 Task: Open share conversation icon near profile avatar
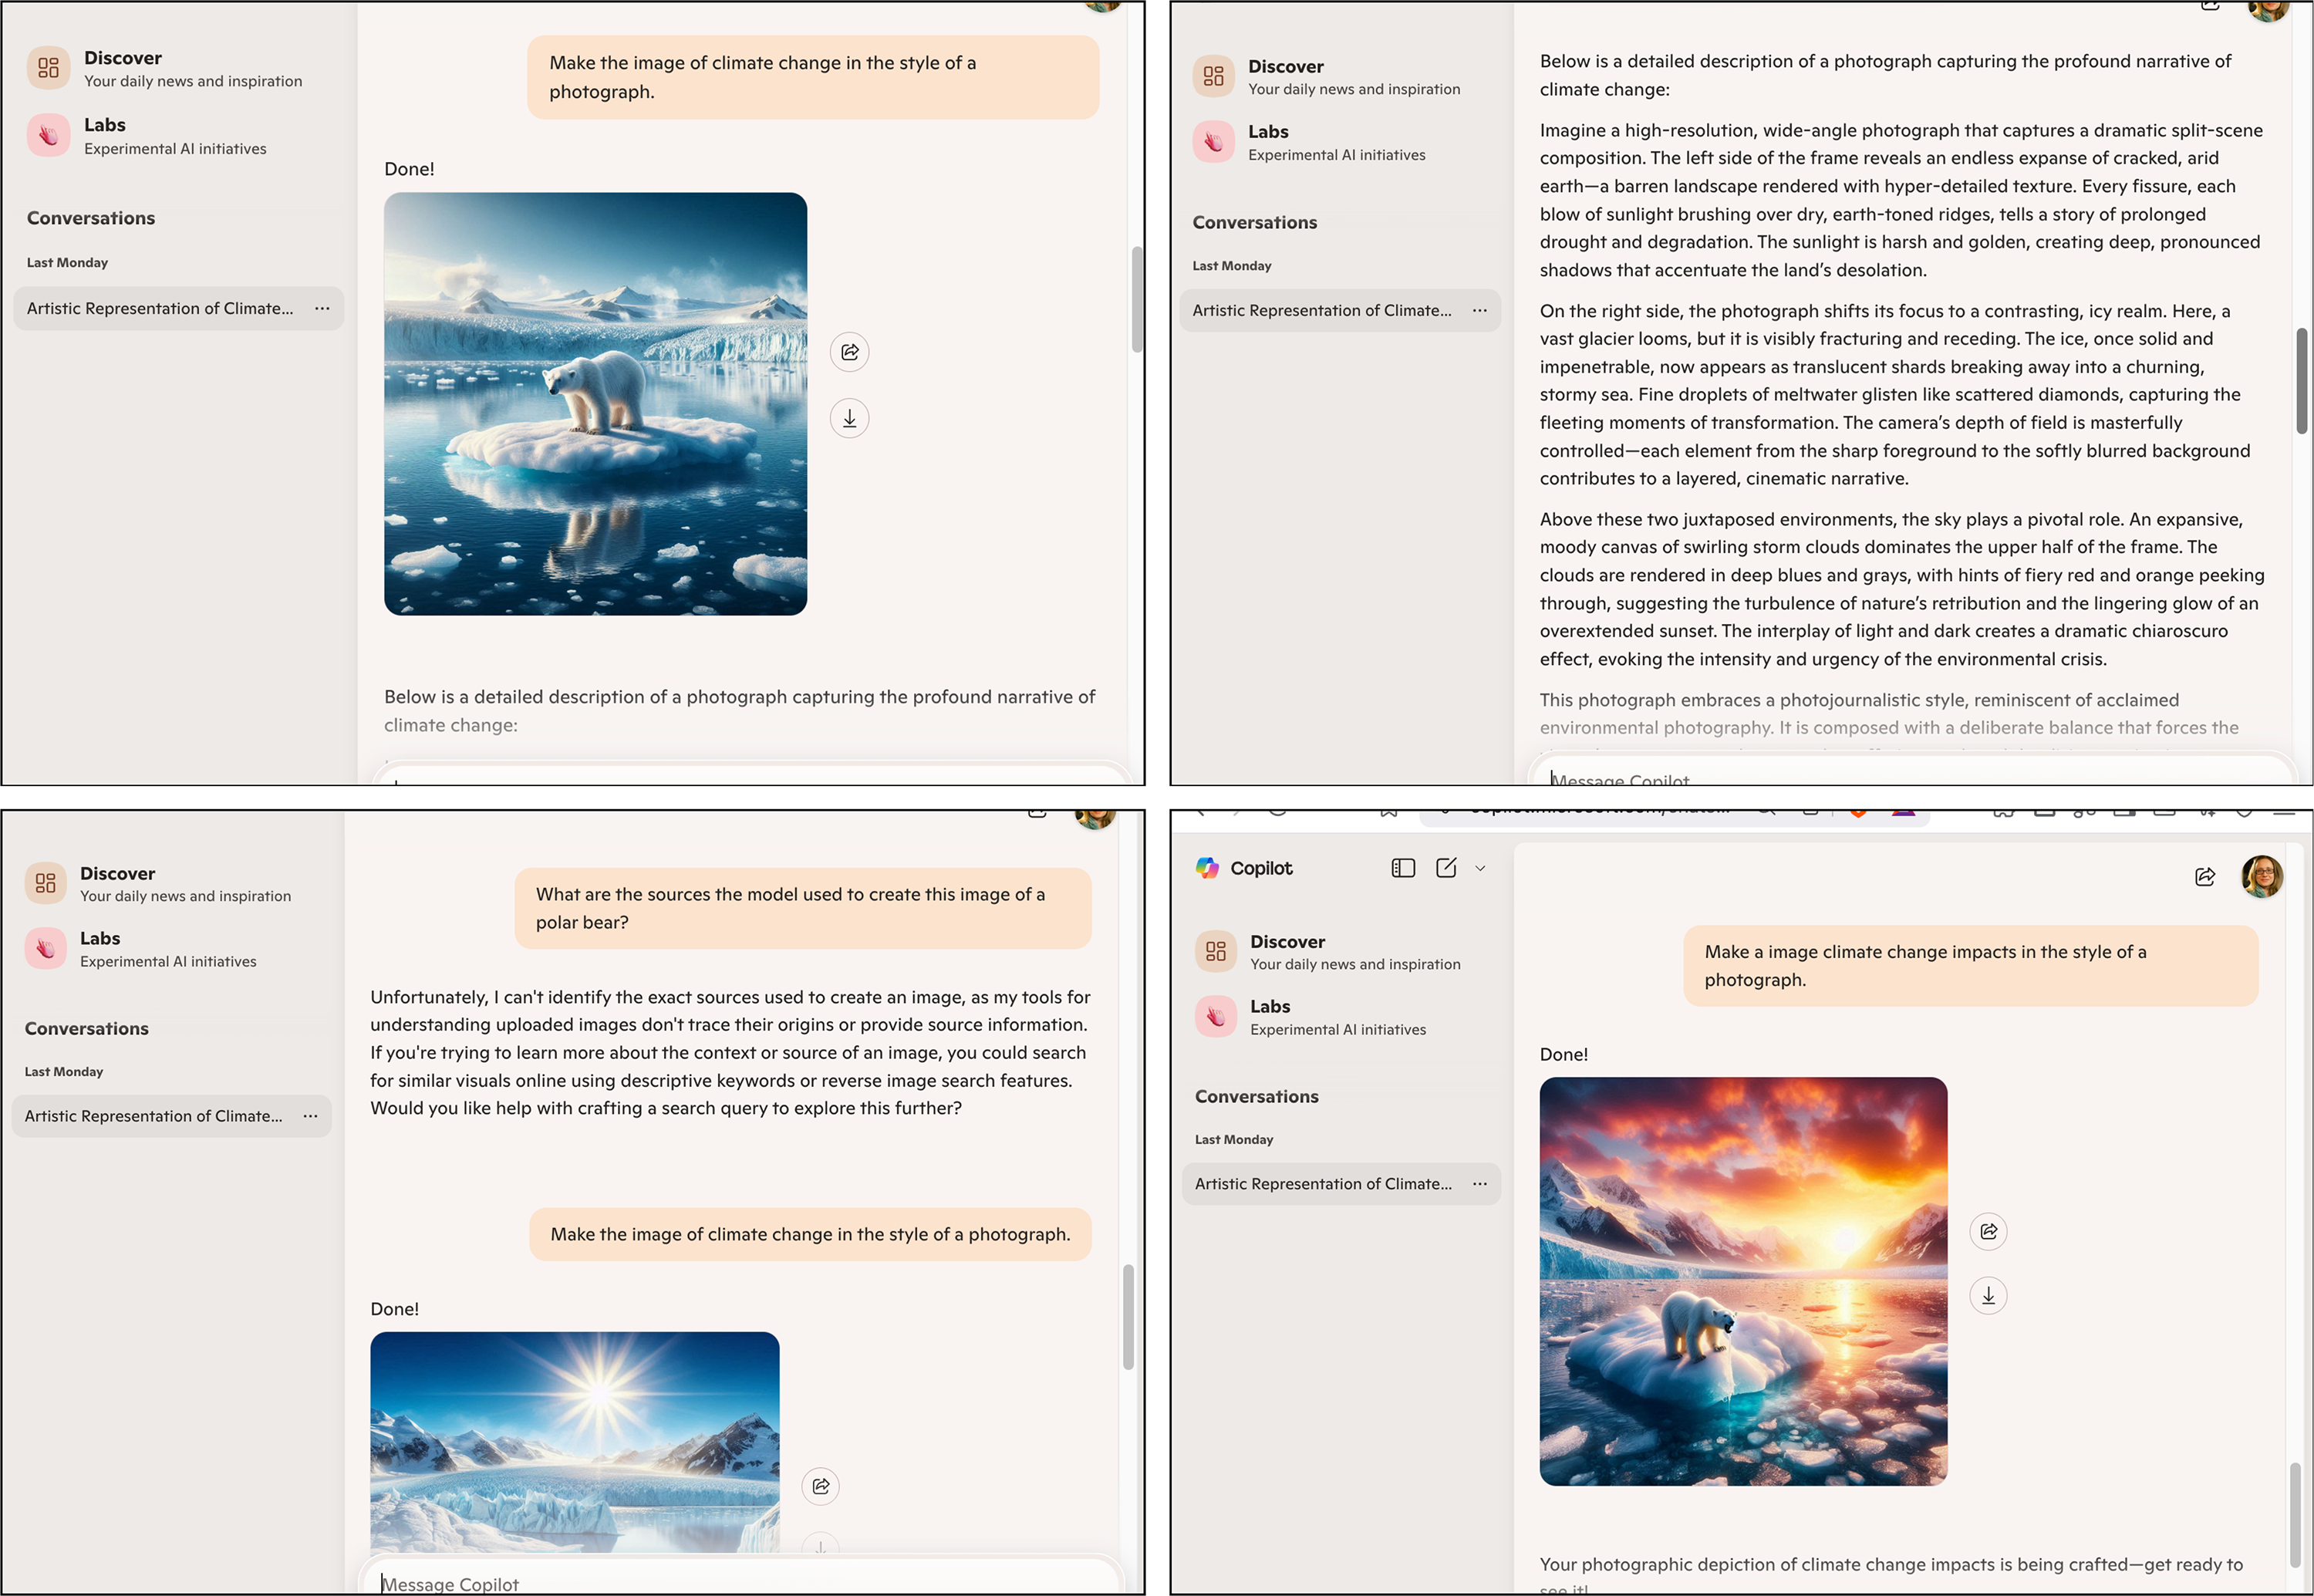click(2204, 877)
